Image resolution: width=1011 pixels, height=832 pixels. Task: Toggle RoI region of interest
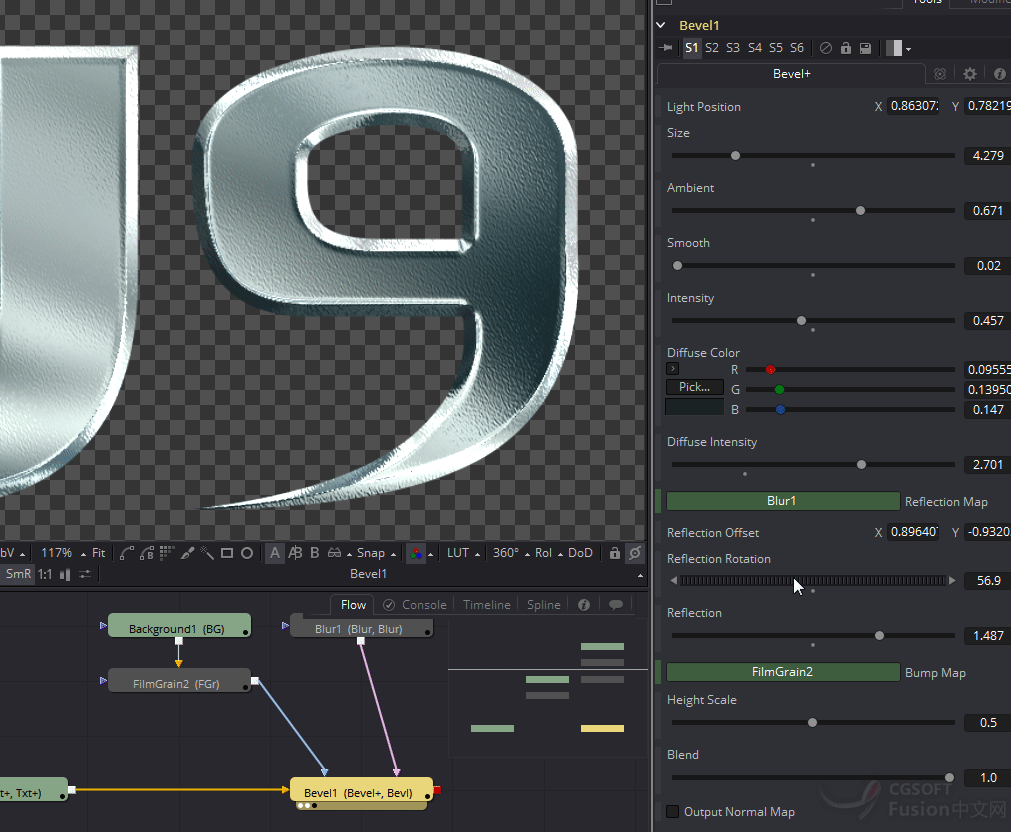(x=543, y=553)
